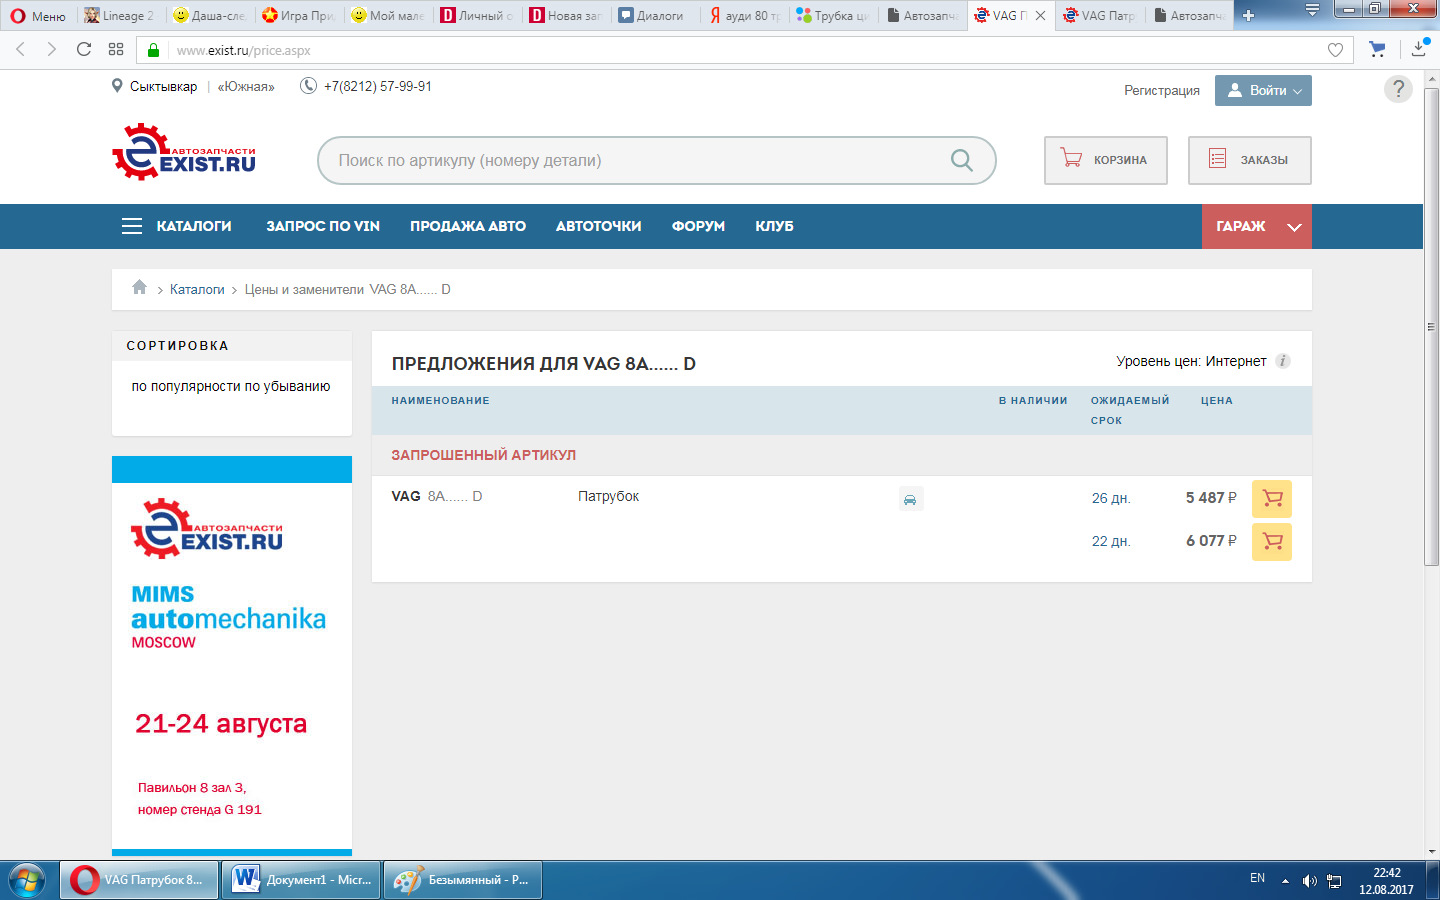The image size is (1440, 900).
Task: Open Документ1 Word taskbar item
Action: (301, 880)
